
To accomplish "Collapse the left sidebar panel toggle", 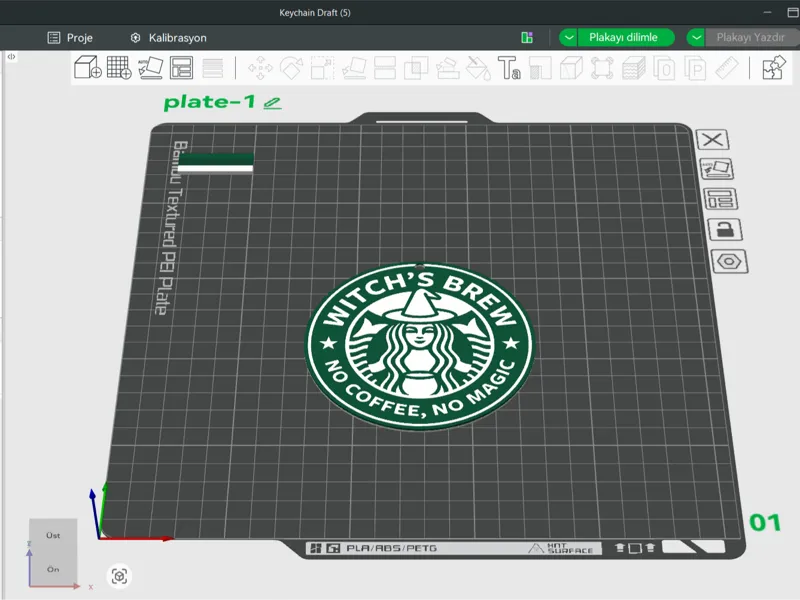I will coord(11,57).
